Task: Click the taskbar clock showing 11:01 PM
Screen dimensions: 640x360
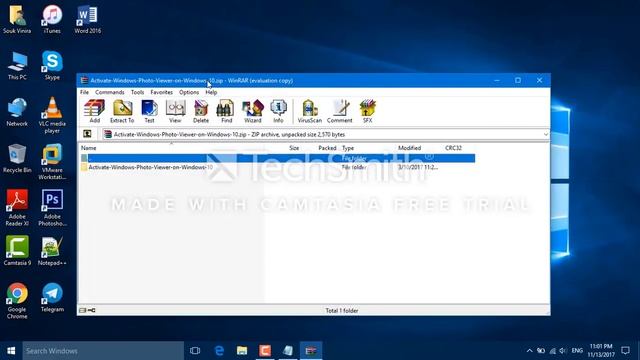Action: (x=601, y=351)
